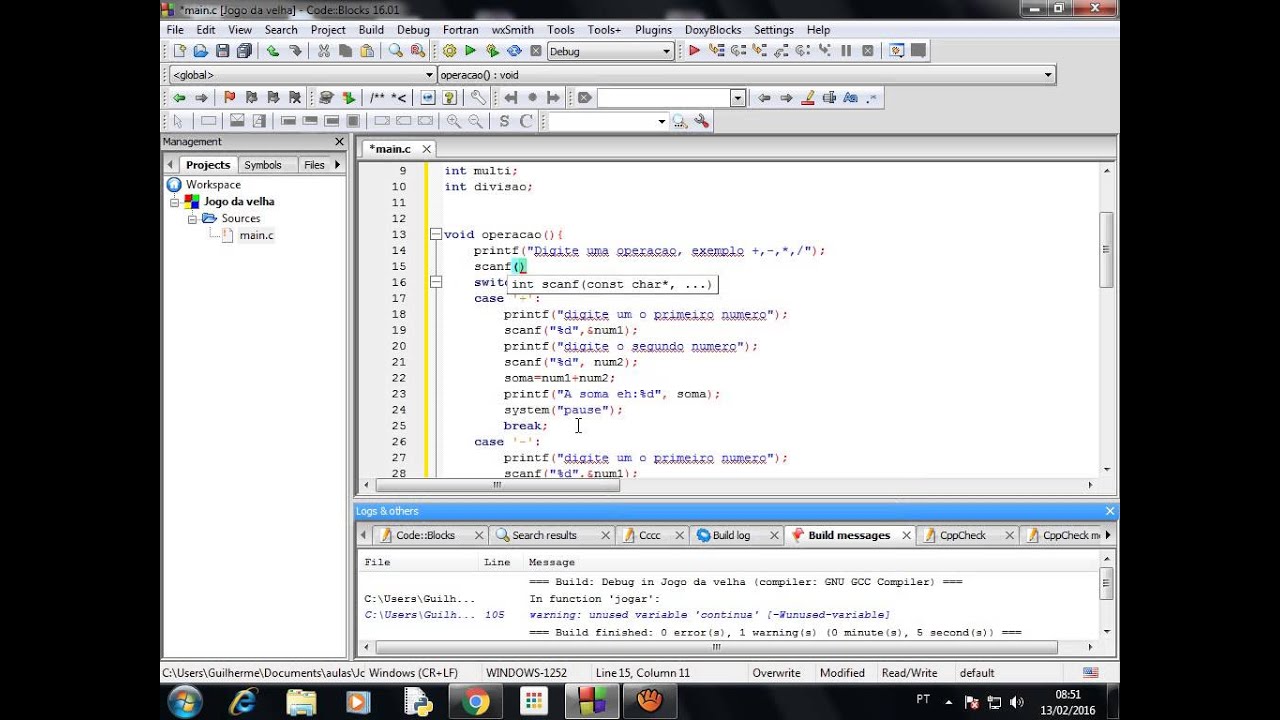Select main.c in project tree
1280x720 pixels.
[x=256, y=235]
